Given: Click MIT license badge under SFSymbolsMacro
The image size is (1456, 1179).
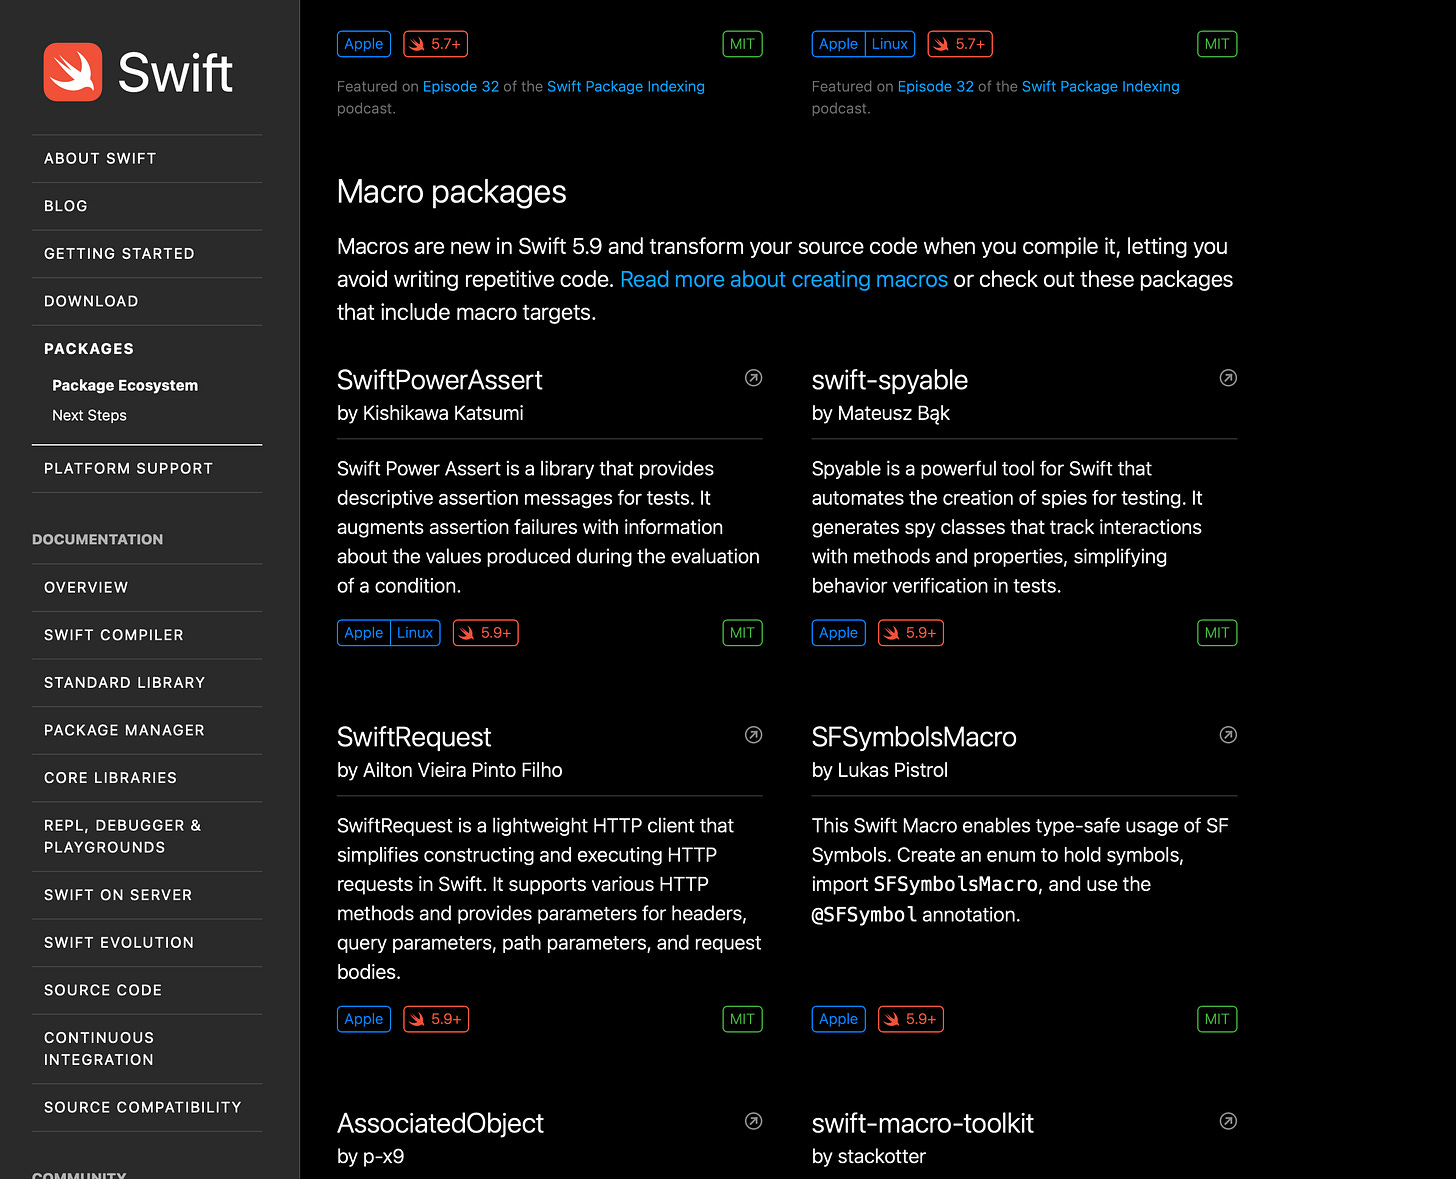Looking at the screenshot, I should pos(1217,1019).
